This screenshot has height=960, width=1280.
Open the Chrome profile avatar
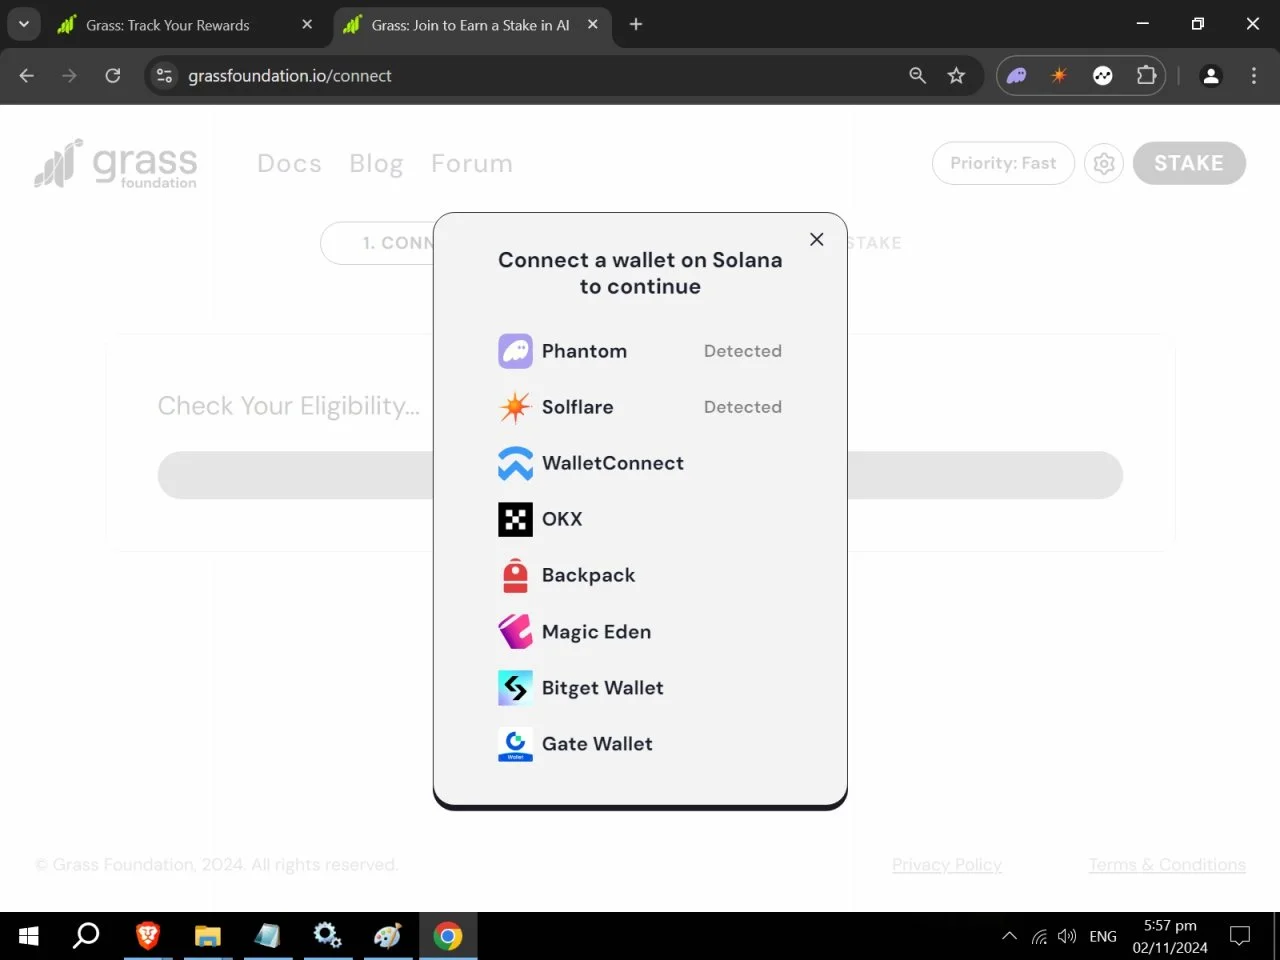pyautogui.click(x=1211, y=76)
